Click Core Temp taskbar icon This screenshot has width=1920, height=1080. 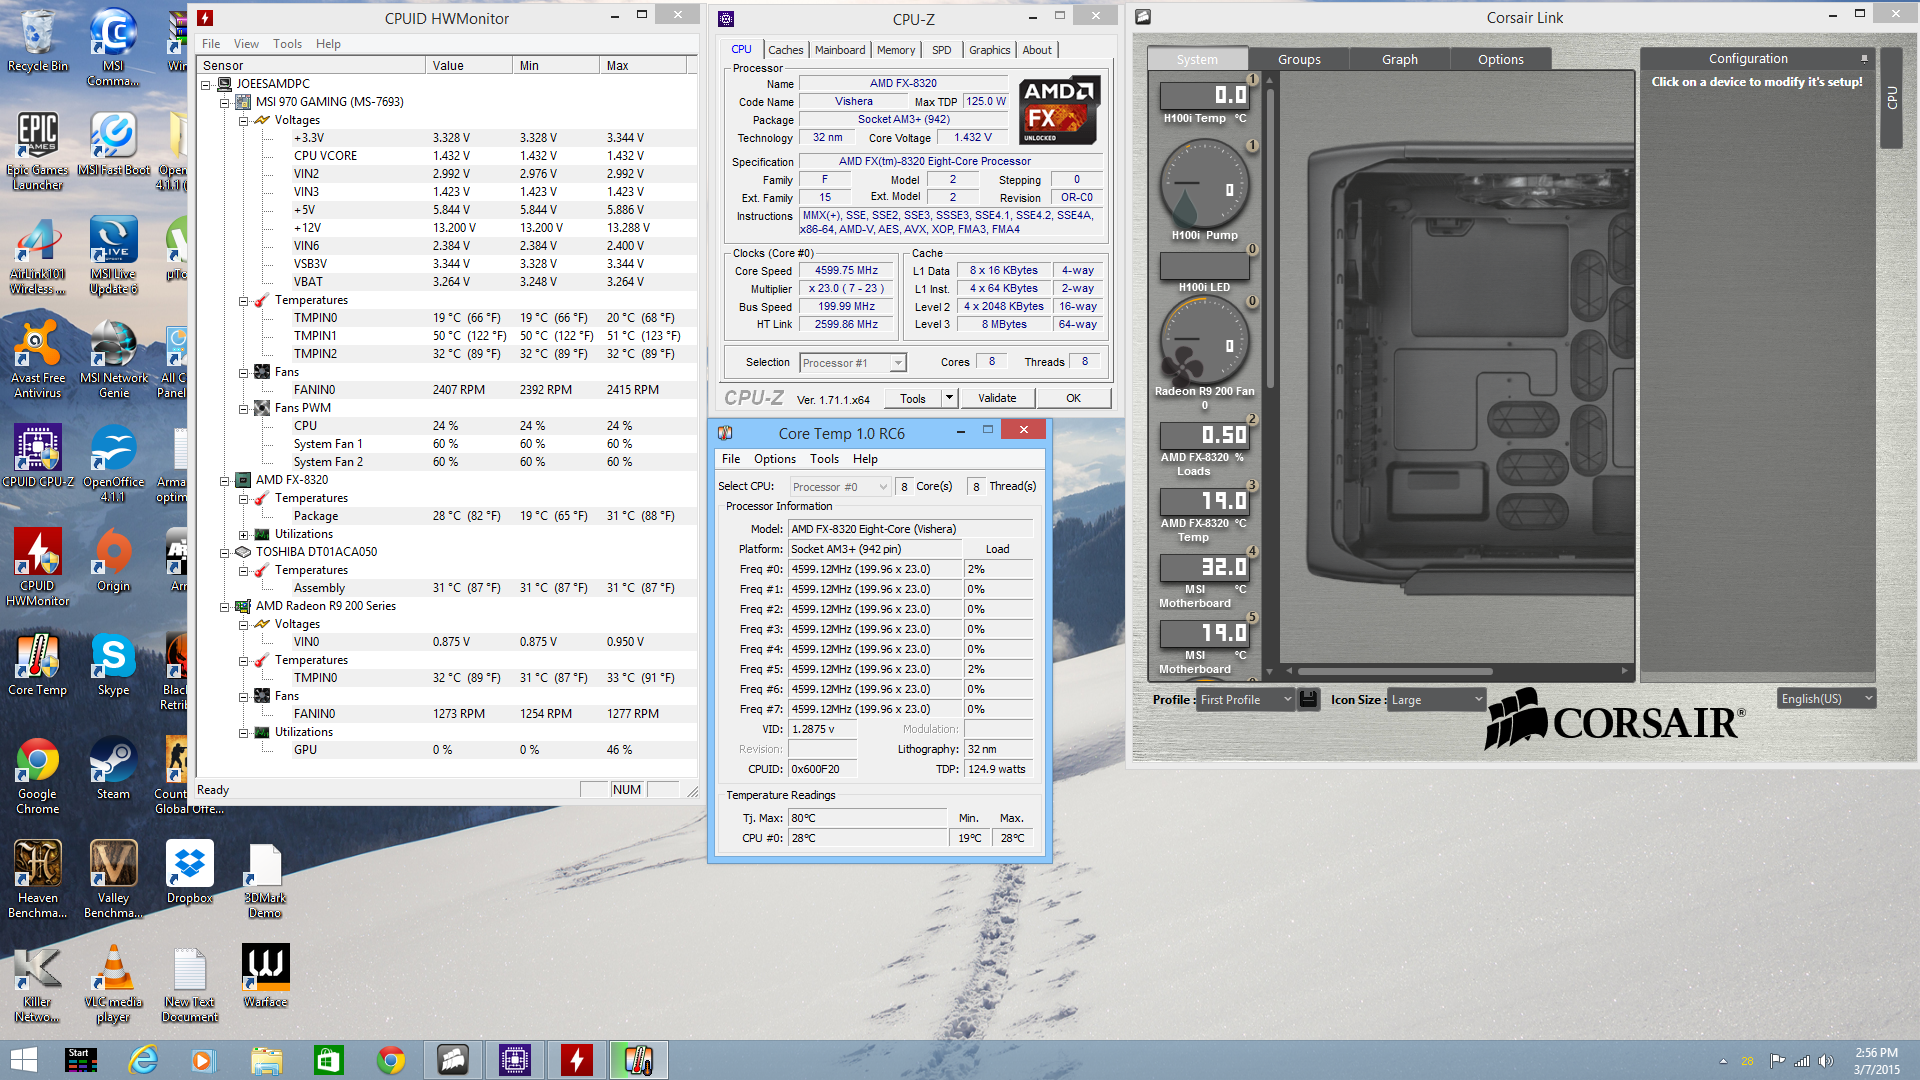[638, 1060]
